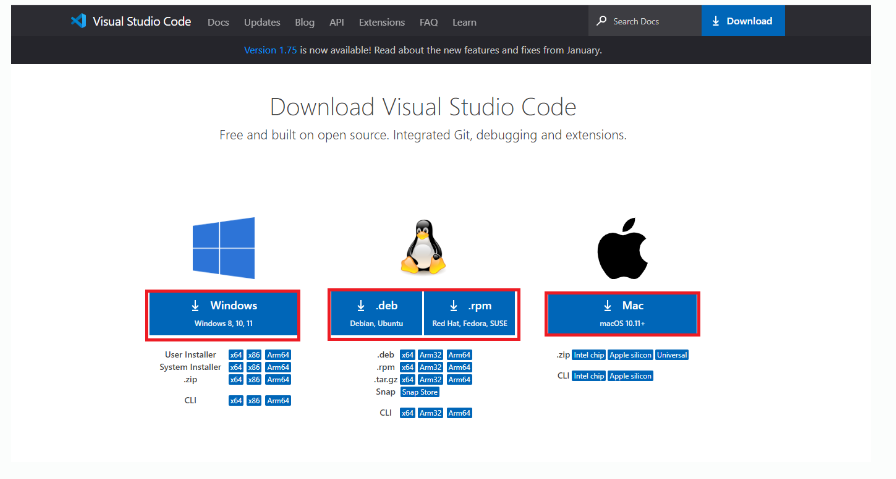This screenshot has height=479, width=896.
Task: Select Linux CLI Arm32 link
Action: tap(430, 413)
